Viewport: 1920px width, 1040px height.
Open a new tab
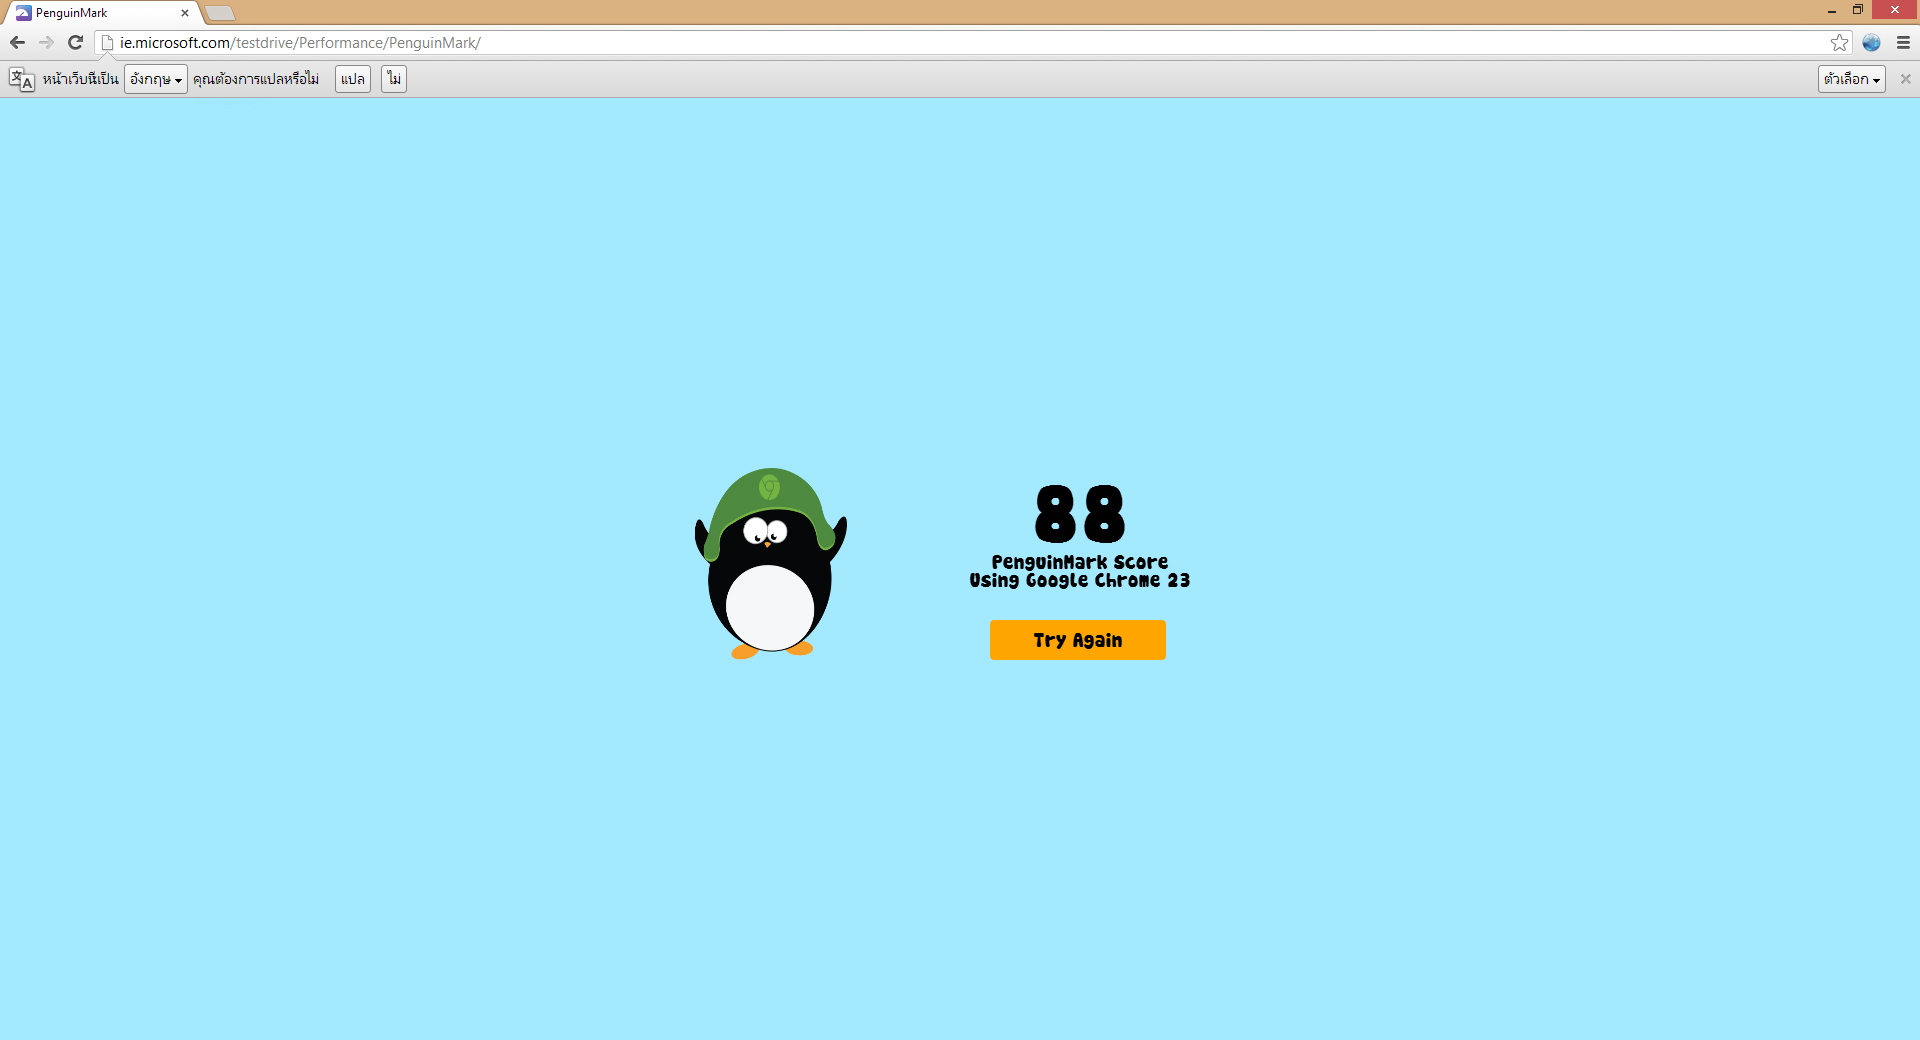[220, 13]
